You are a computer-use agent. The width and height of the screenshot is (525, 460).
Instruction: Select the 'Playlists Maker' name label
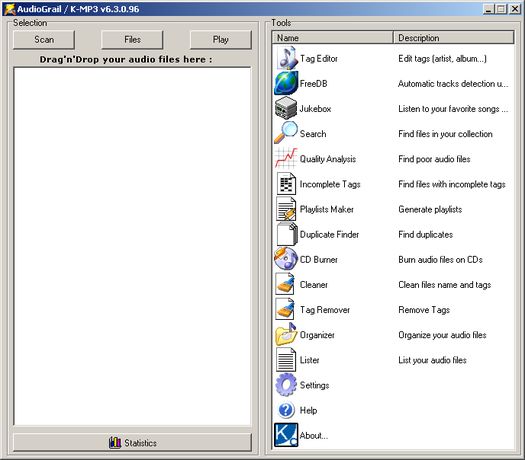(326, 209)
